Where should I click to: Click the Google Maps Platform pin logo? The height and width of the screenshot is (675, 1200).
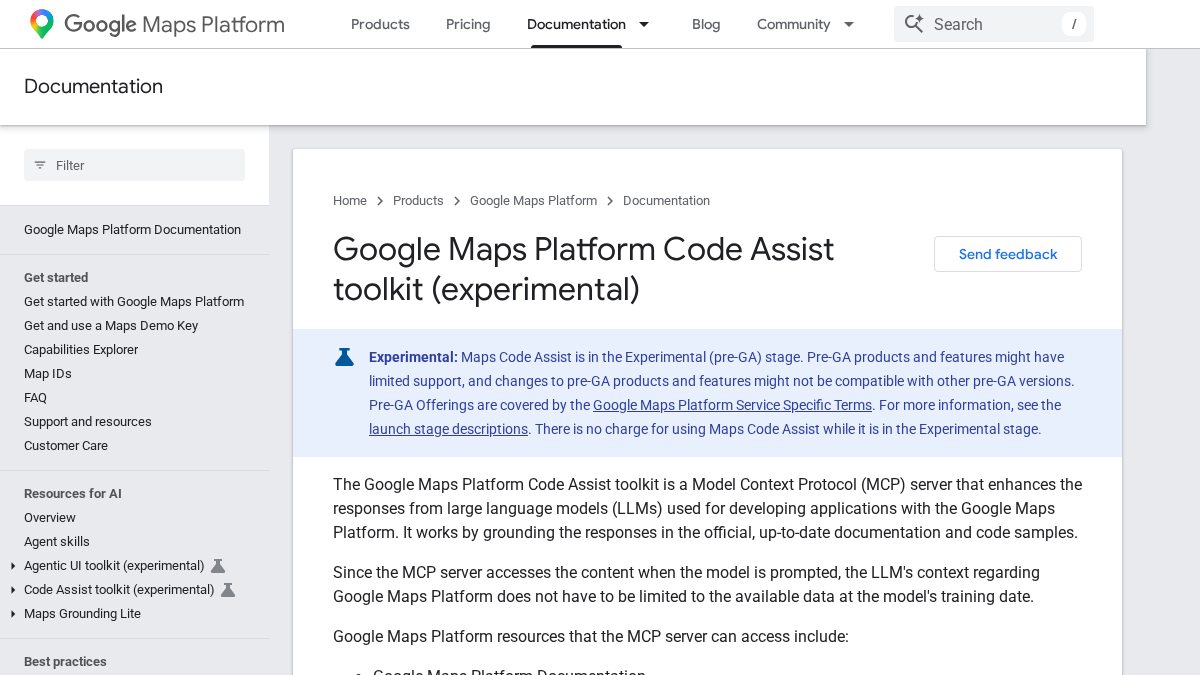pyautogui.click(x=42, y=24)
